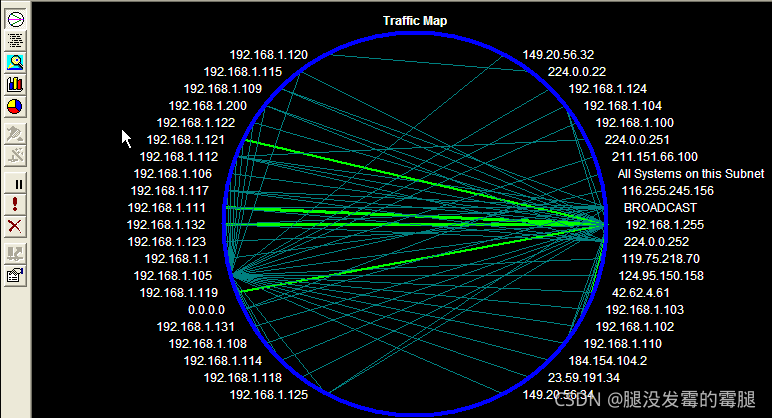Viewport: 772px width, 418px height.
Task: Select host 192.168.1.105 label
Action: (173, 276)
